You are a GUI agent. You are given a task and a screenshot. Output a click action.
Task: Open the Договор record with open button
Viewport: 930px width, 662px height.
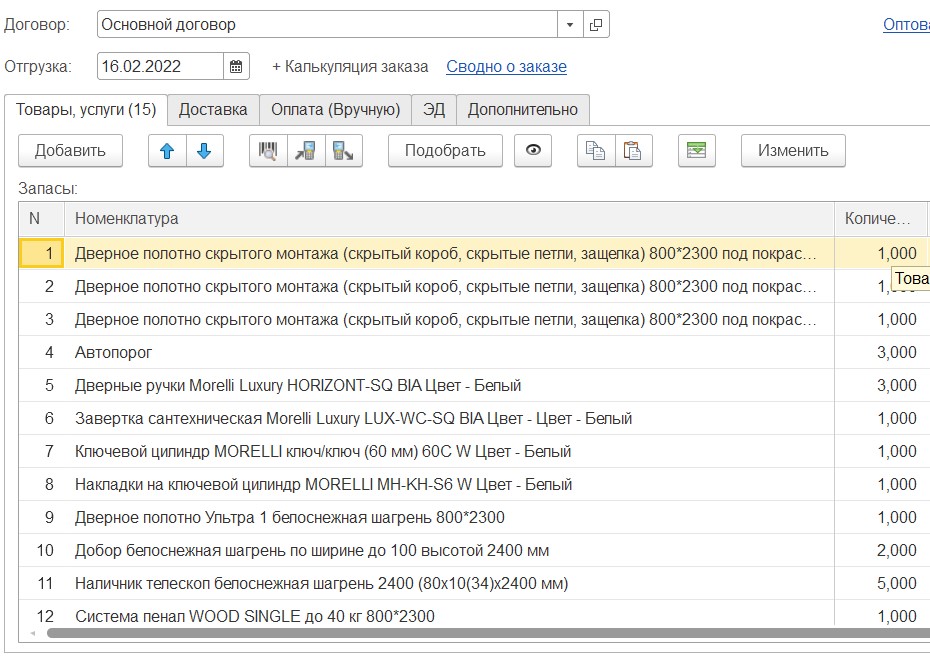(x=596, y=25)
